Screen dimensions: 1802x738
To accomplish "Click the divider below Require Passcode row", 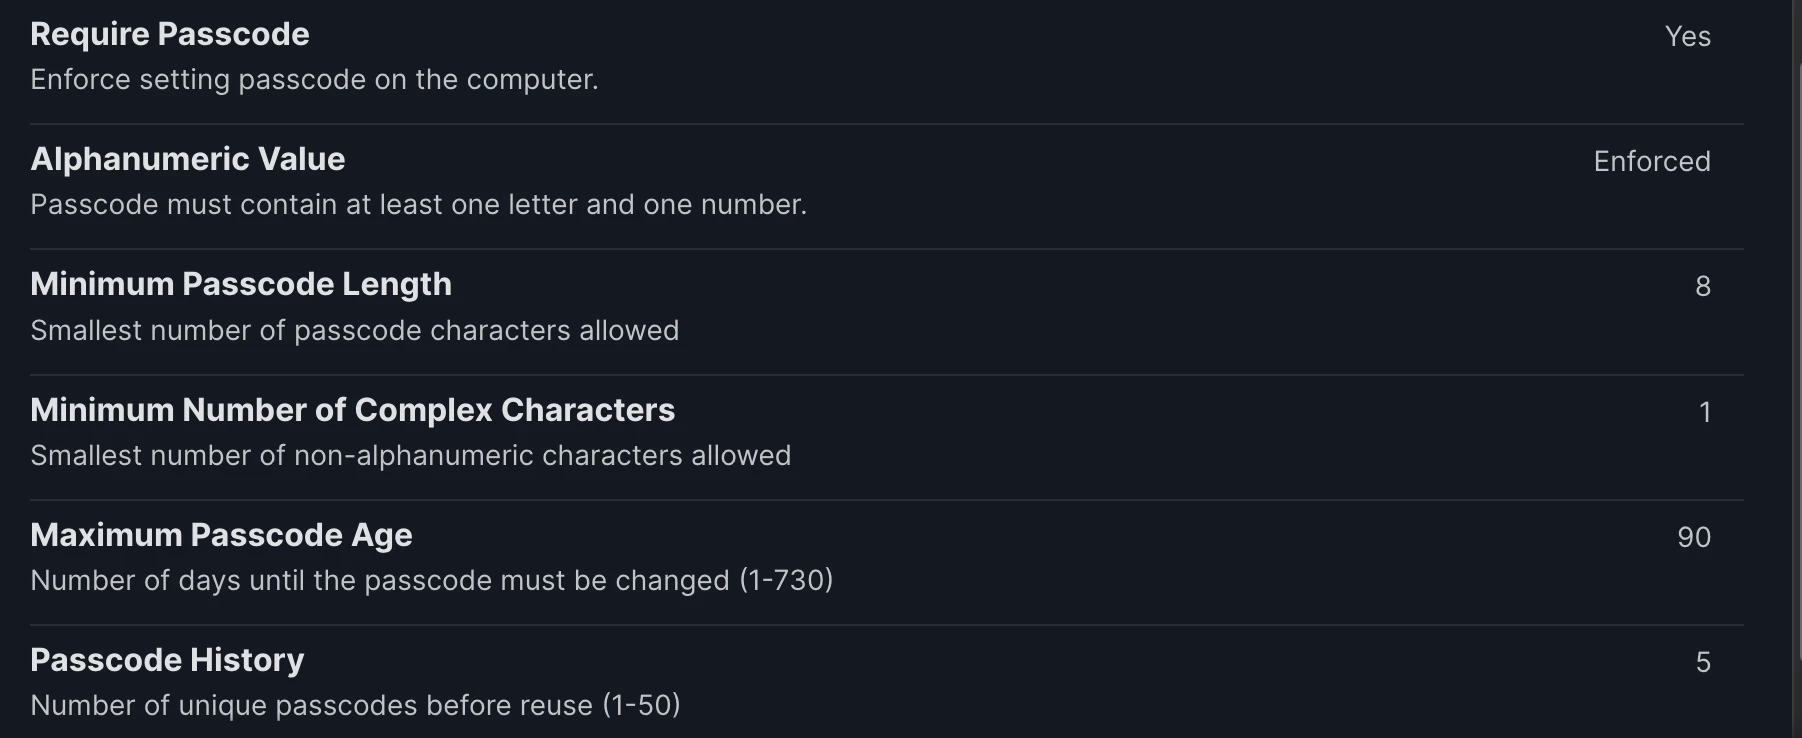I will 887,124.
